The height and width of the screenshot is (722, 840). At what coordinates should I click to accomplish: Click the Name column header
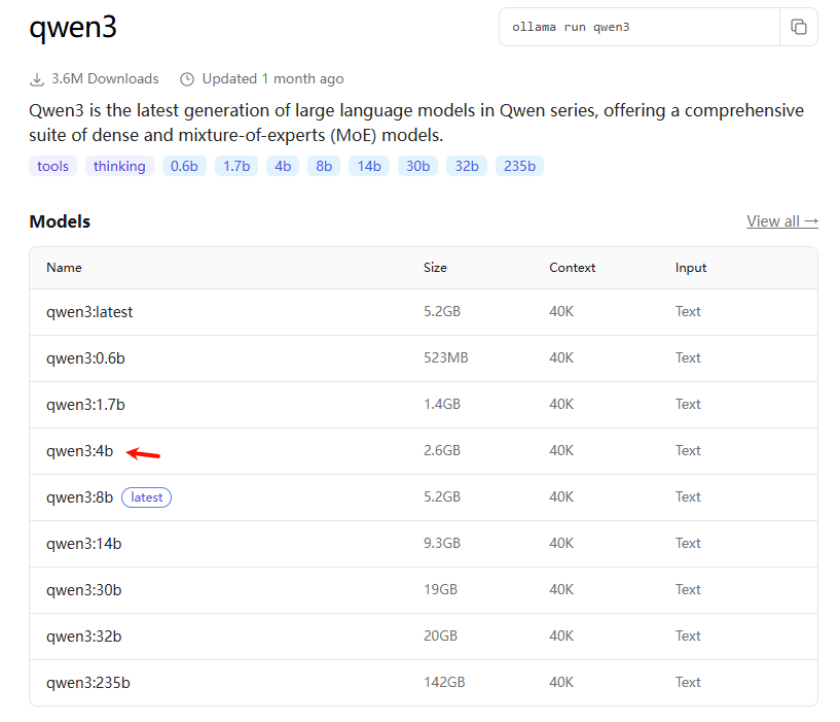pos(64,268)
